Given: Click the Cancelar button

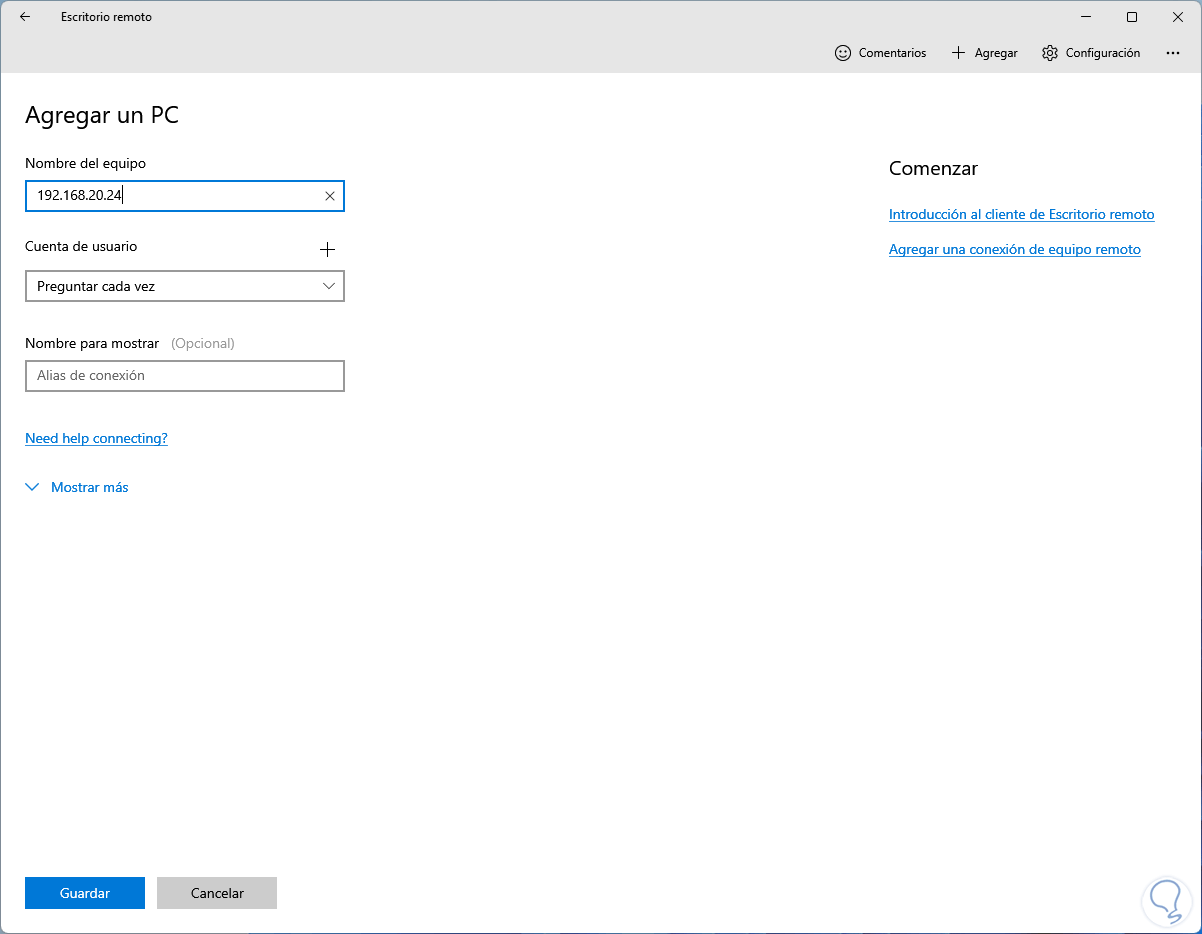Looking at the screenshot, I should tap(217, 893).
